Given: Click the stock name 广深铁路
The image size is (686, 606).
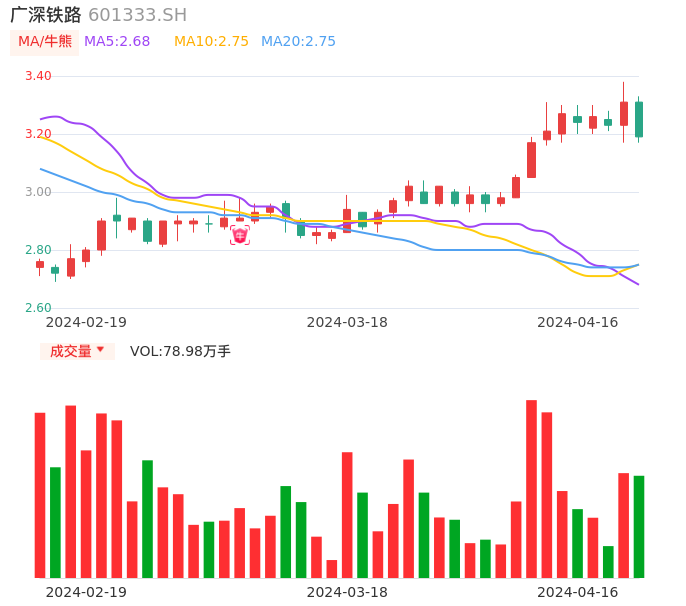Looking at the screenshot, I should [46, 15].
